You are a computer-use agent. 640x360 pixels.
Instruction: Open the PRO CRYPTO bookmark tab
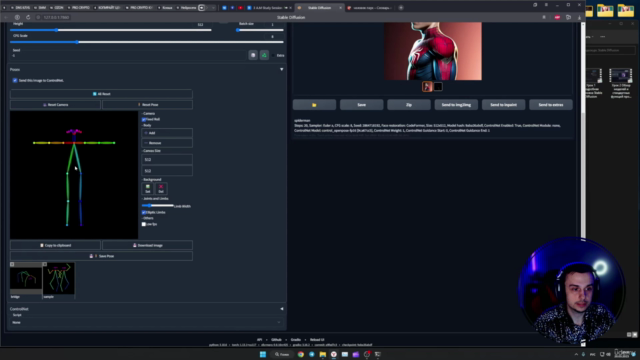tap(79, 8)
